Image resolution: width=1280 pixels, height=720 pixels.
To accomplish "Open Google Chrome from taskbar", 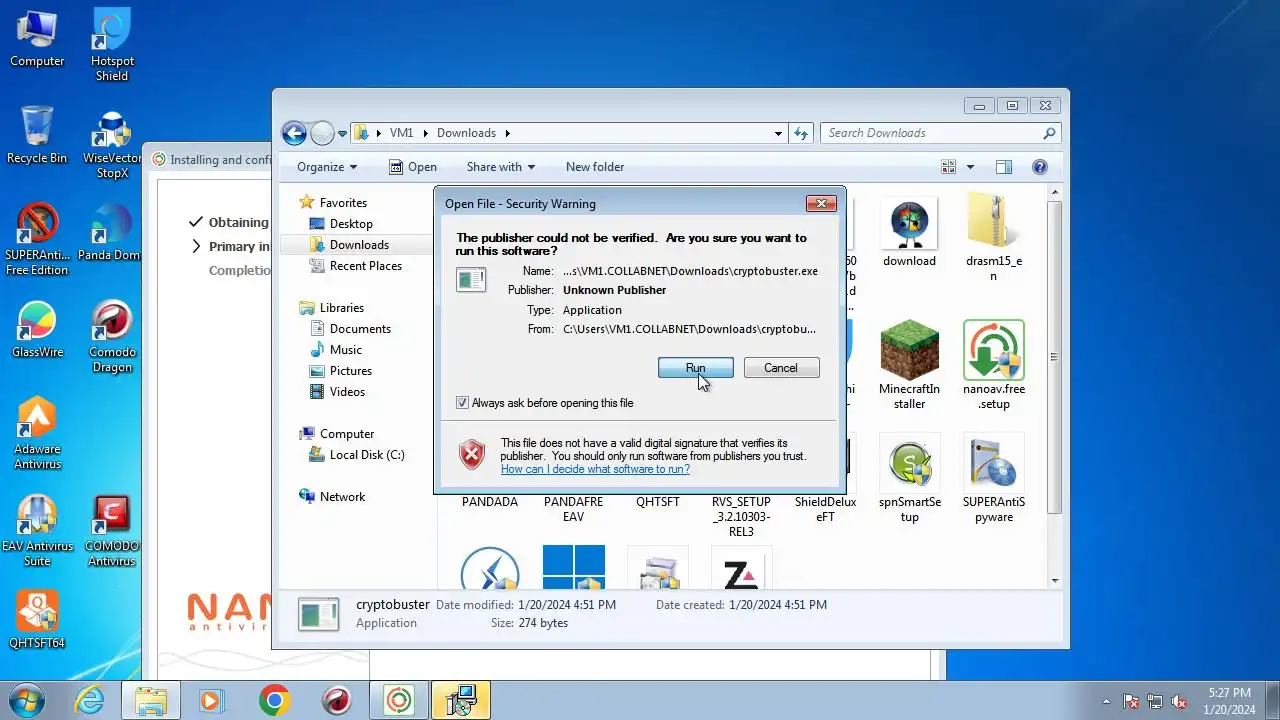I will 274,700.
